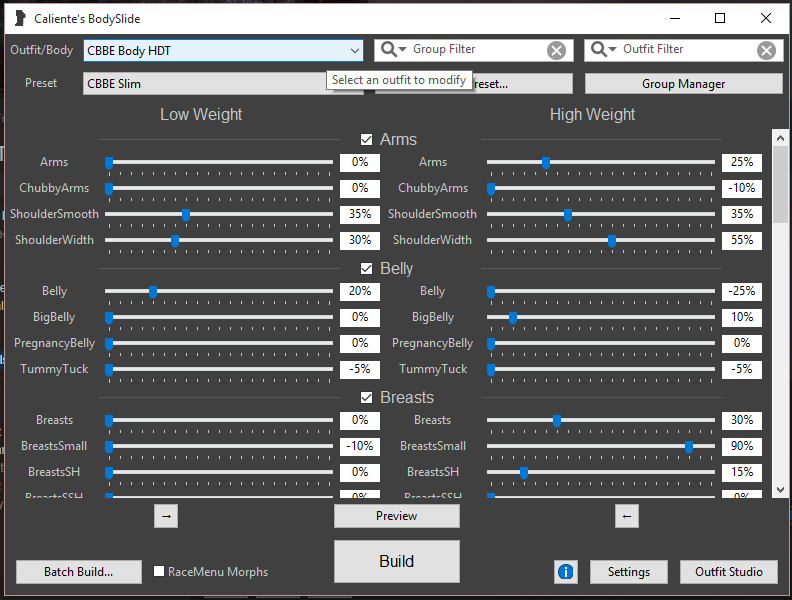The width and height of the screenshot is (792, 600).
Task: Click the Preview button
Action: (x=397, y=516)
